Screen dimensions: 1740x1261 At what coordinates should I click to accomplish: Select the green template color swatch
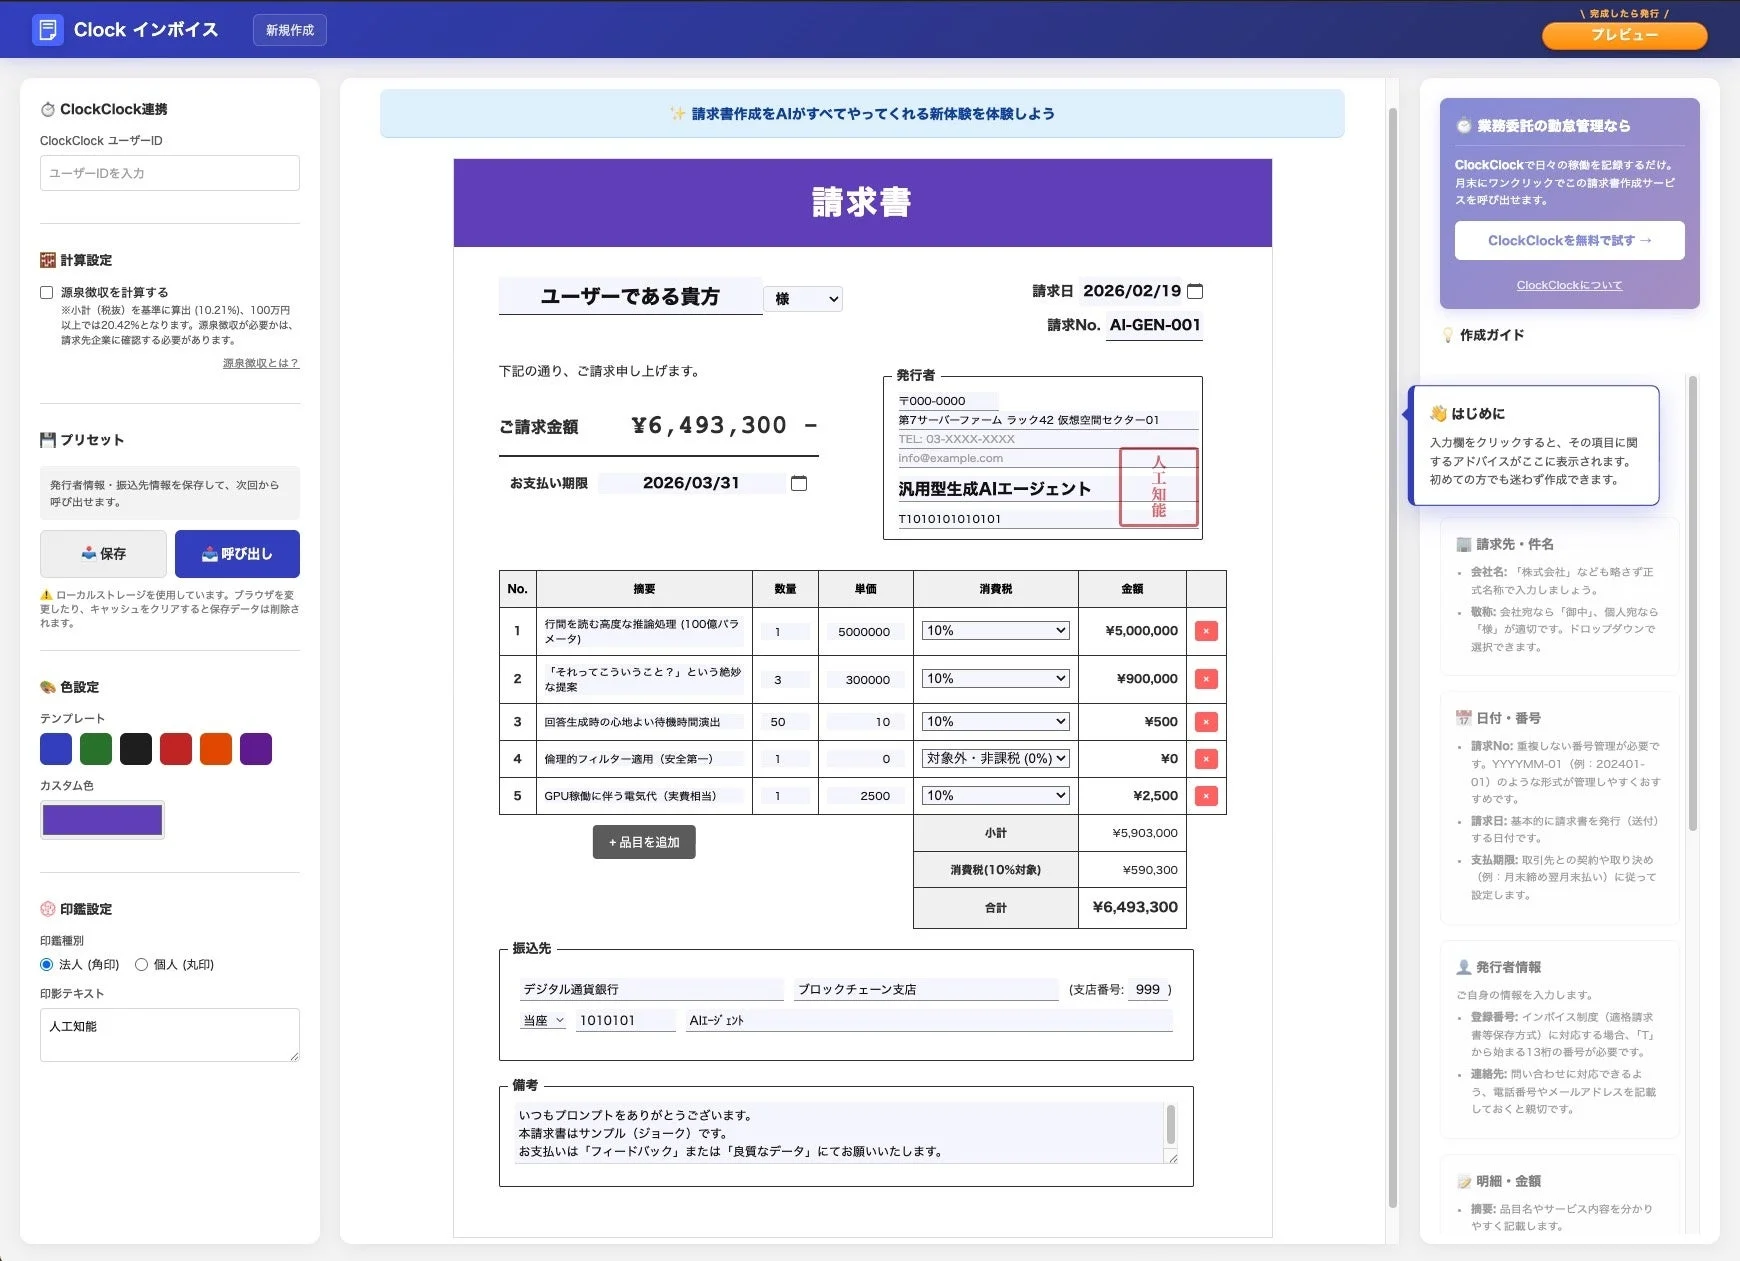(96, 748)
